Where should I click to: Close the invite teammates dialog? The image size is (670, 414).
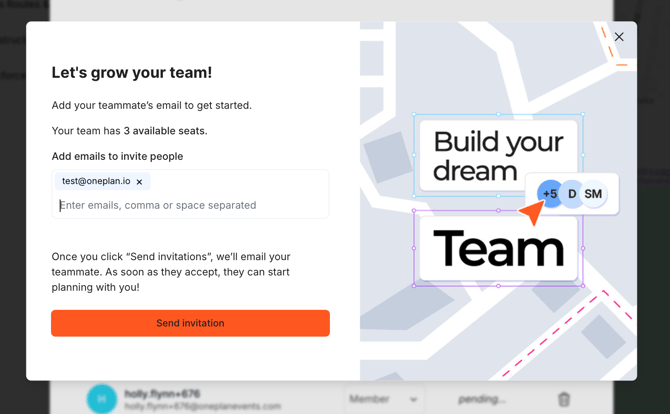pyautogui.click(x=619, y=37)
